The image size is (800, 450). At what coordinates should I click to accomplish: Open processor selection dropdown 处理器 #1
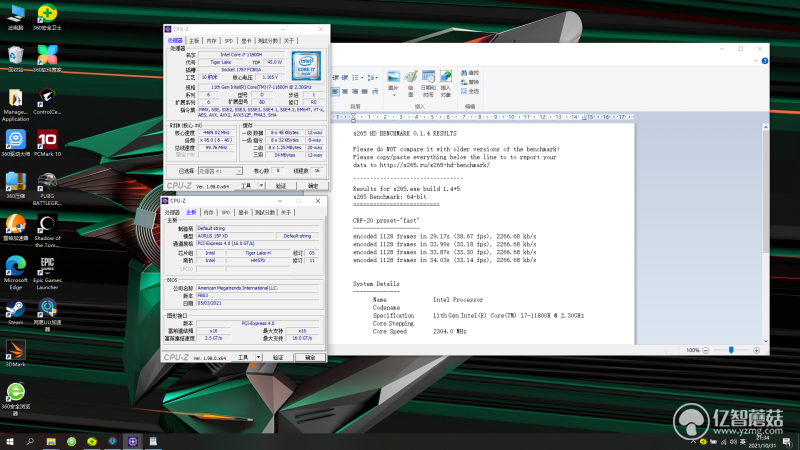click(220, 171)
